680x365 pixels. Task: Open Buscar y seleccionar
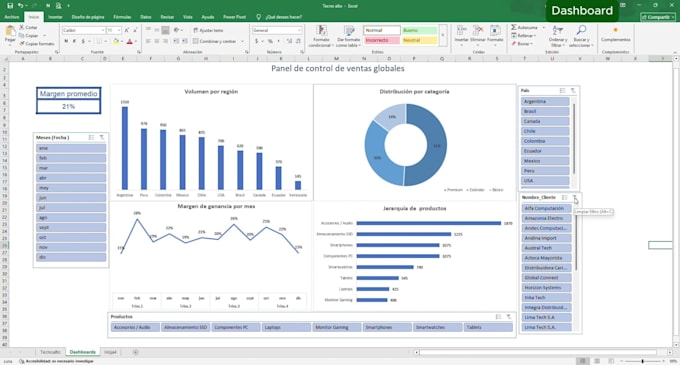581,36
